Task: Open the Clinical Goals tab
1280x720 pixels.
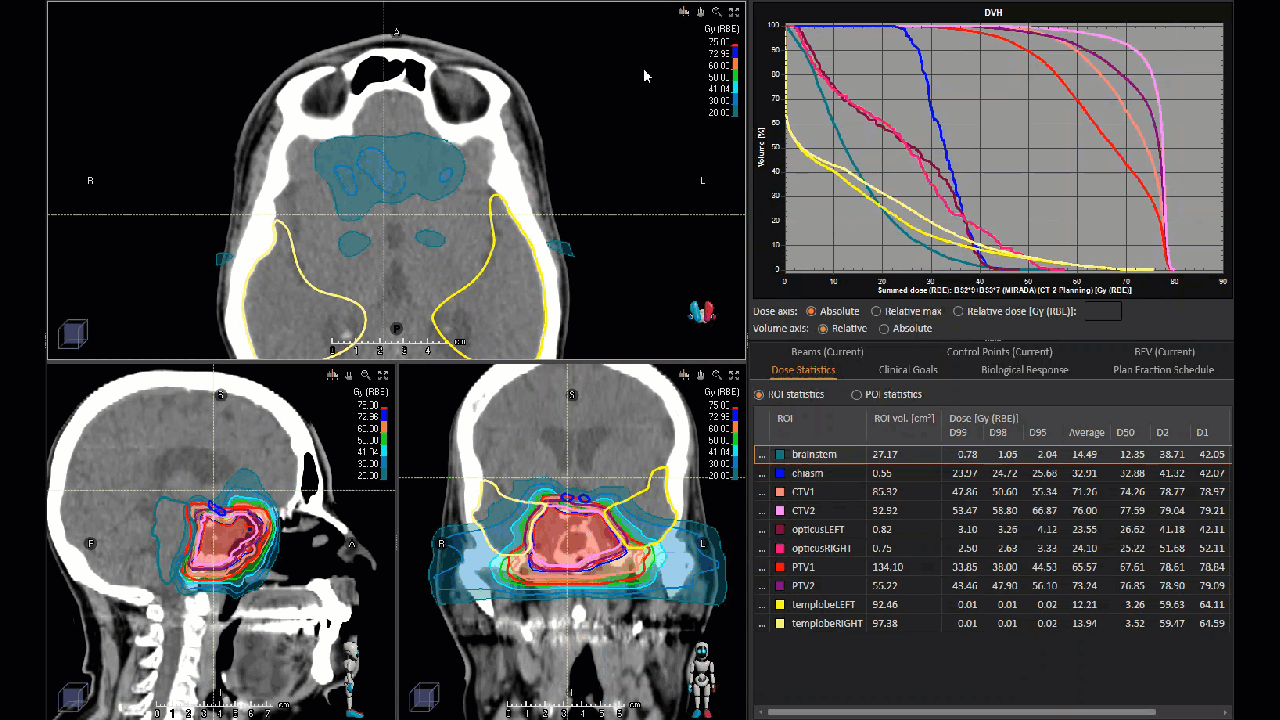Action: (x=908, y=370)
